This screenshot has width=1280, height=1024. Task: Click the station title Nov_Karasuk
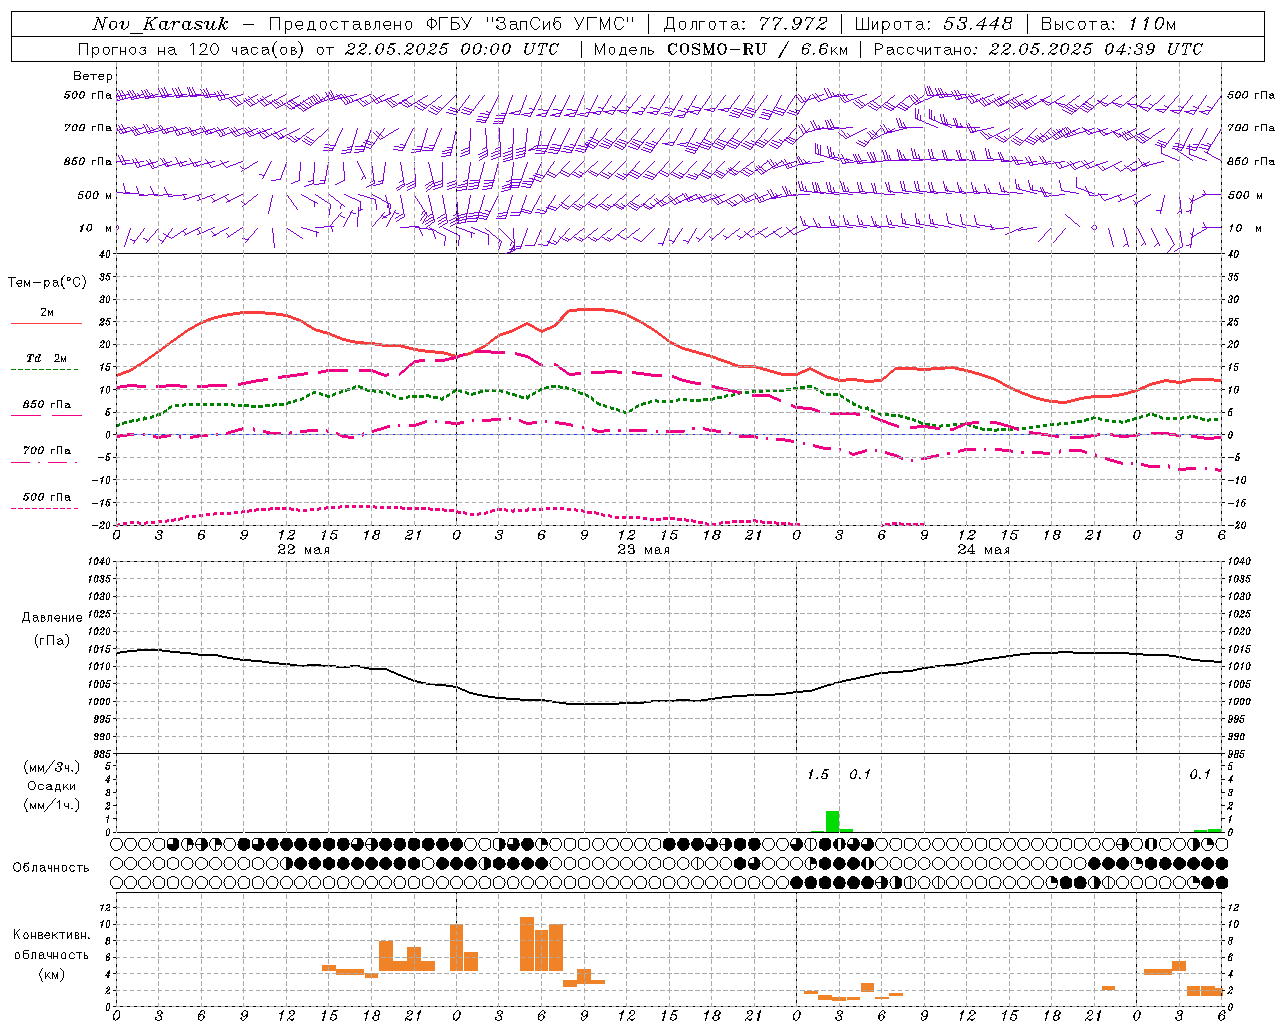tap(161, 24)
